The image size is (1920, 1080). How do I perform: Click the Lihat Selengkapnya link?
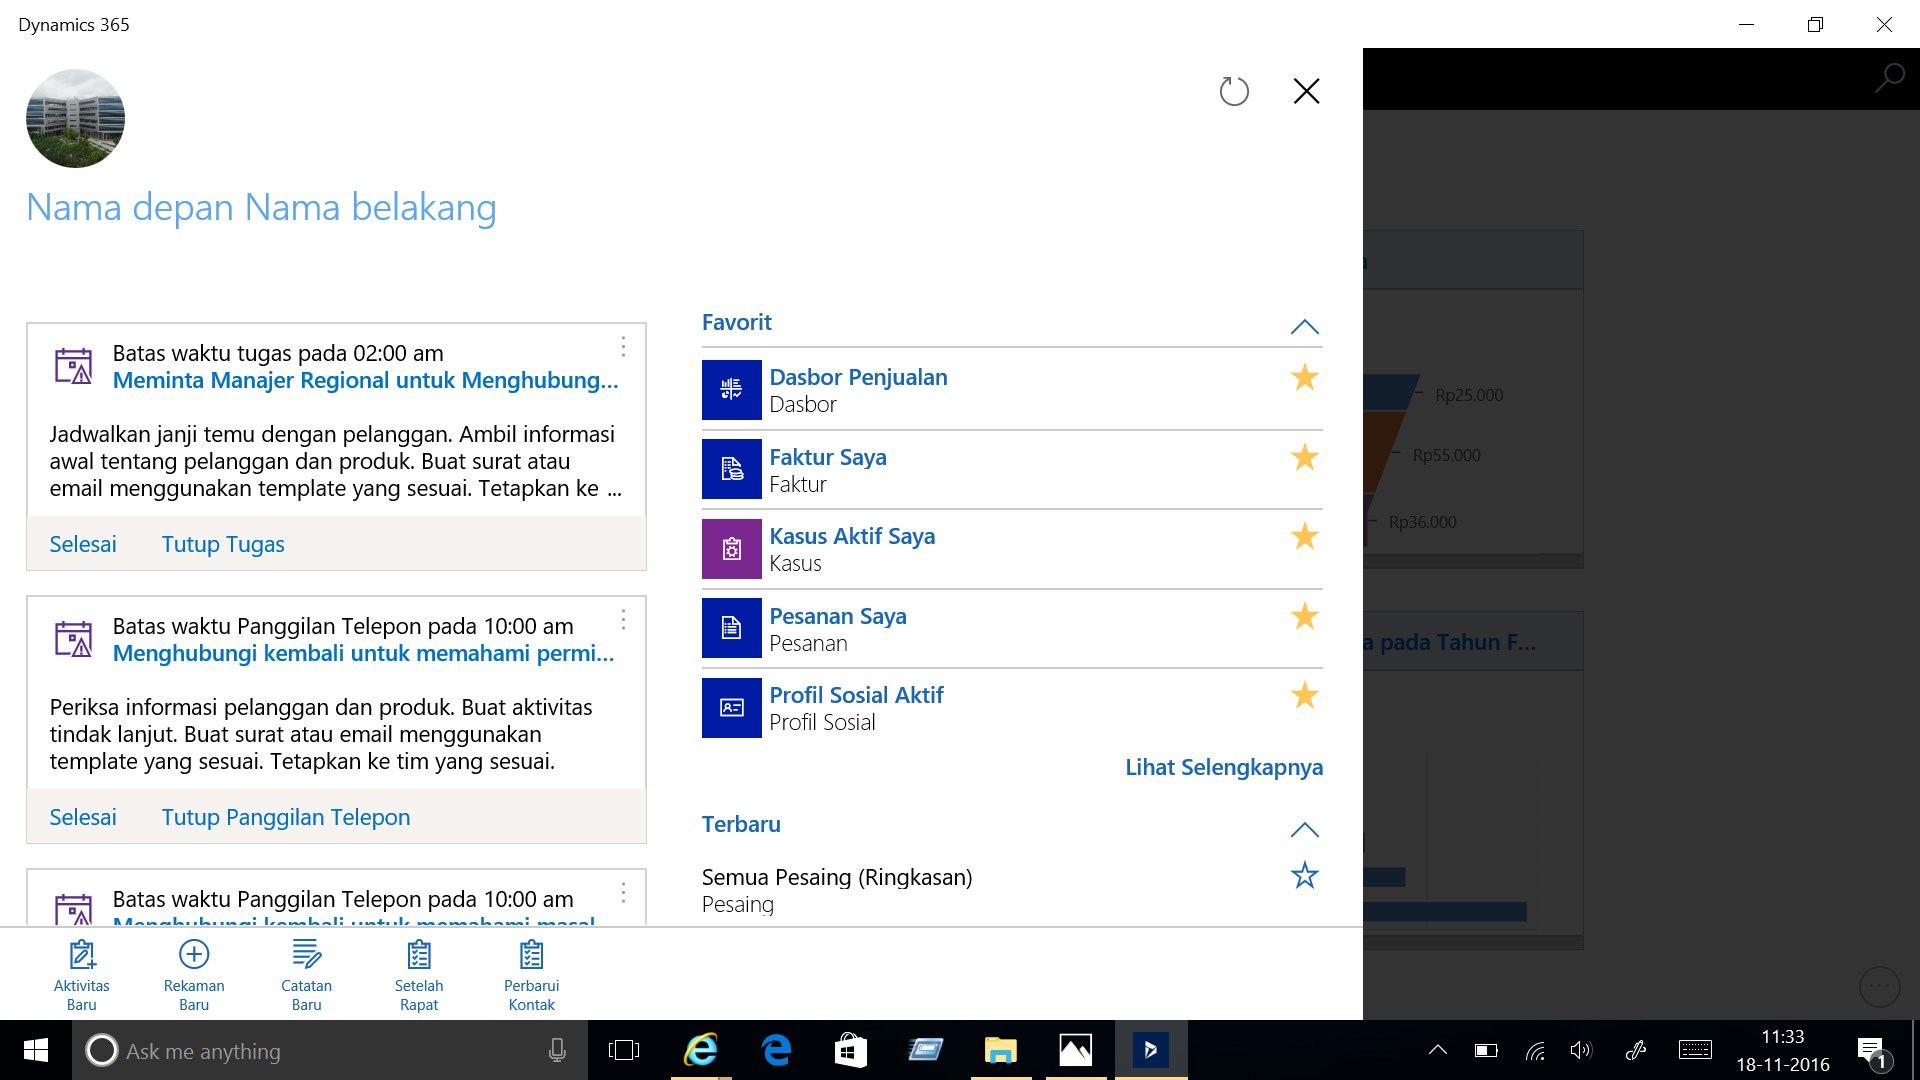click(x=1223, y=768)
